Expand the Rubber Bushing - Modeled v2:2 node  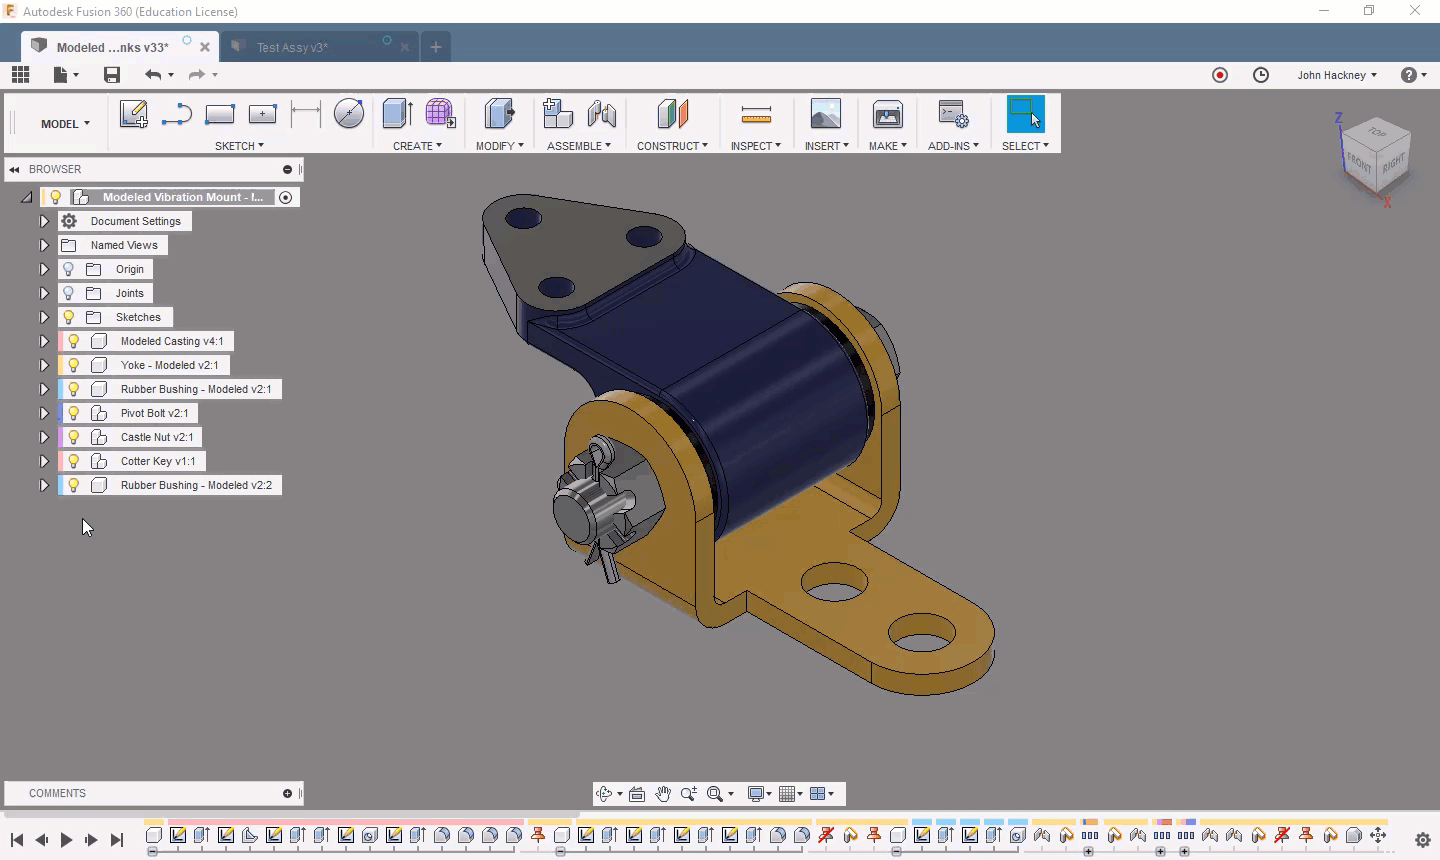[x=44, y=485]
